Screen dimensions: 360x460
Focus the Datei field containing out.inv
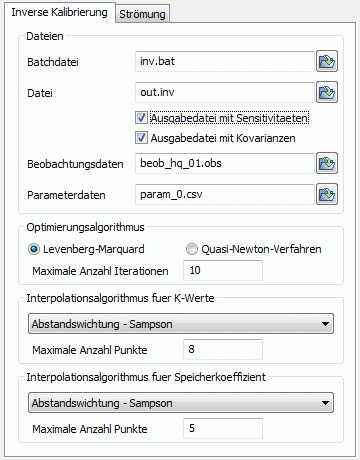[x=225, y=92]
